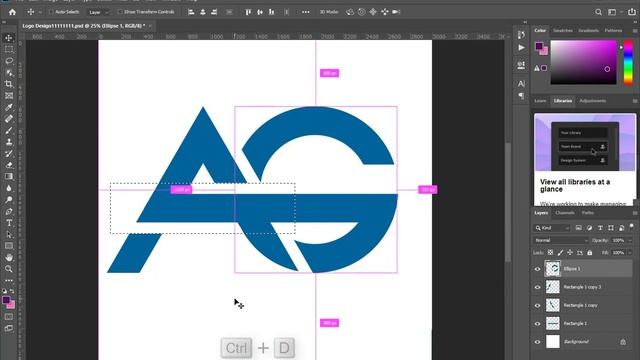Click the hue spectrum slider
This screenshot has height=360, width=640.
(628, 62)
